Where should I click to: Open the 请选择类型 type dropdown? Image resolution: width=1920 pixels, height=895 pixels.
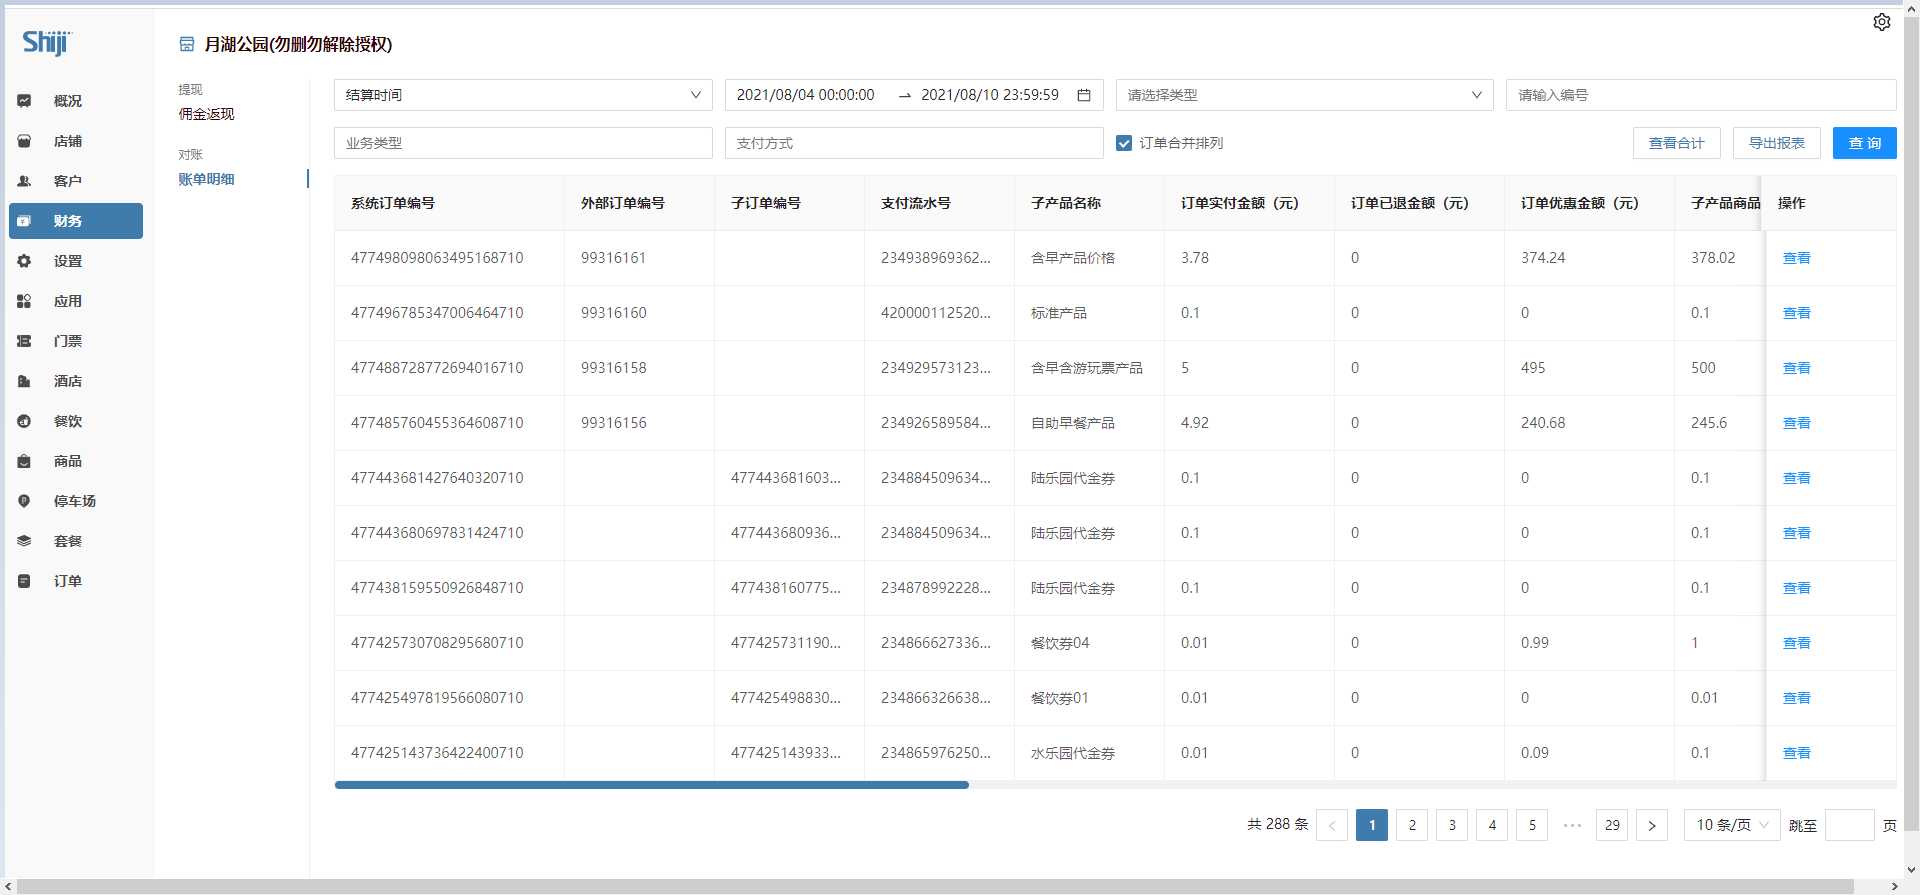pos(1303,95)
